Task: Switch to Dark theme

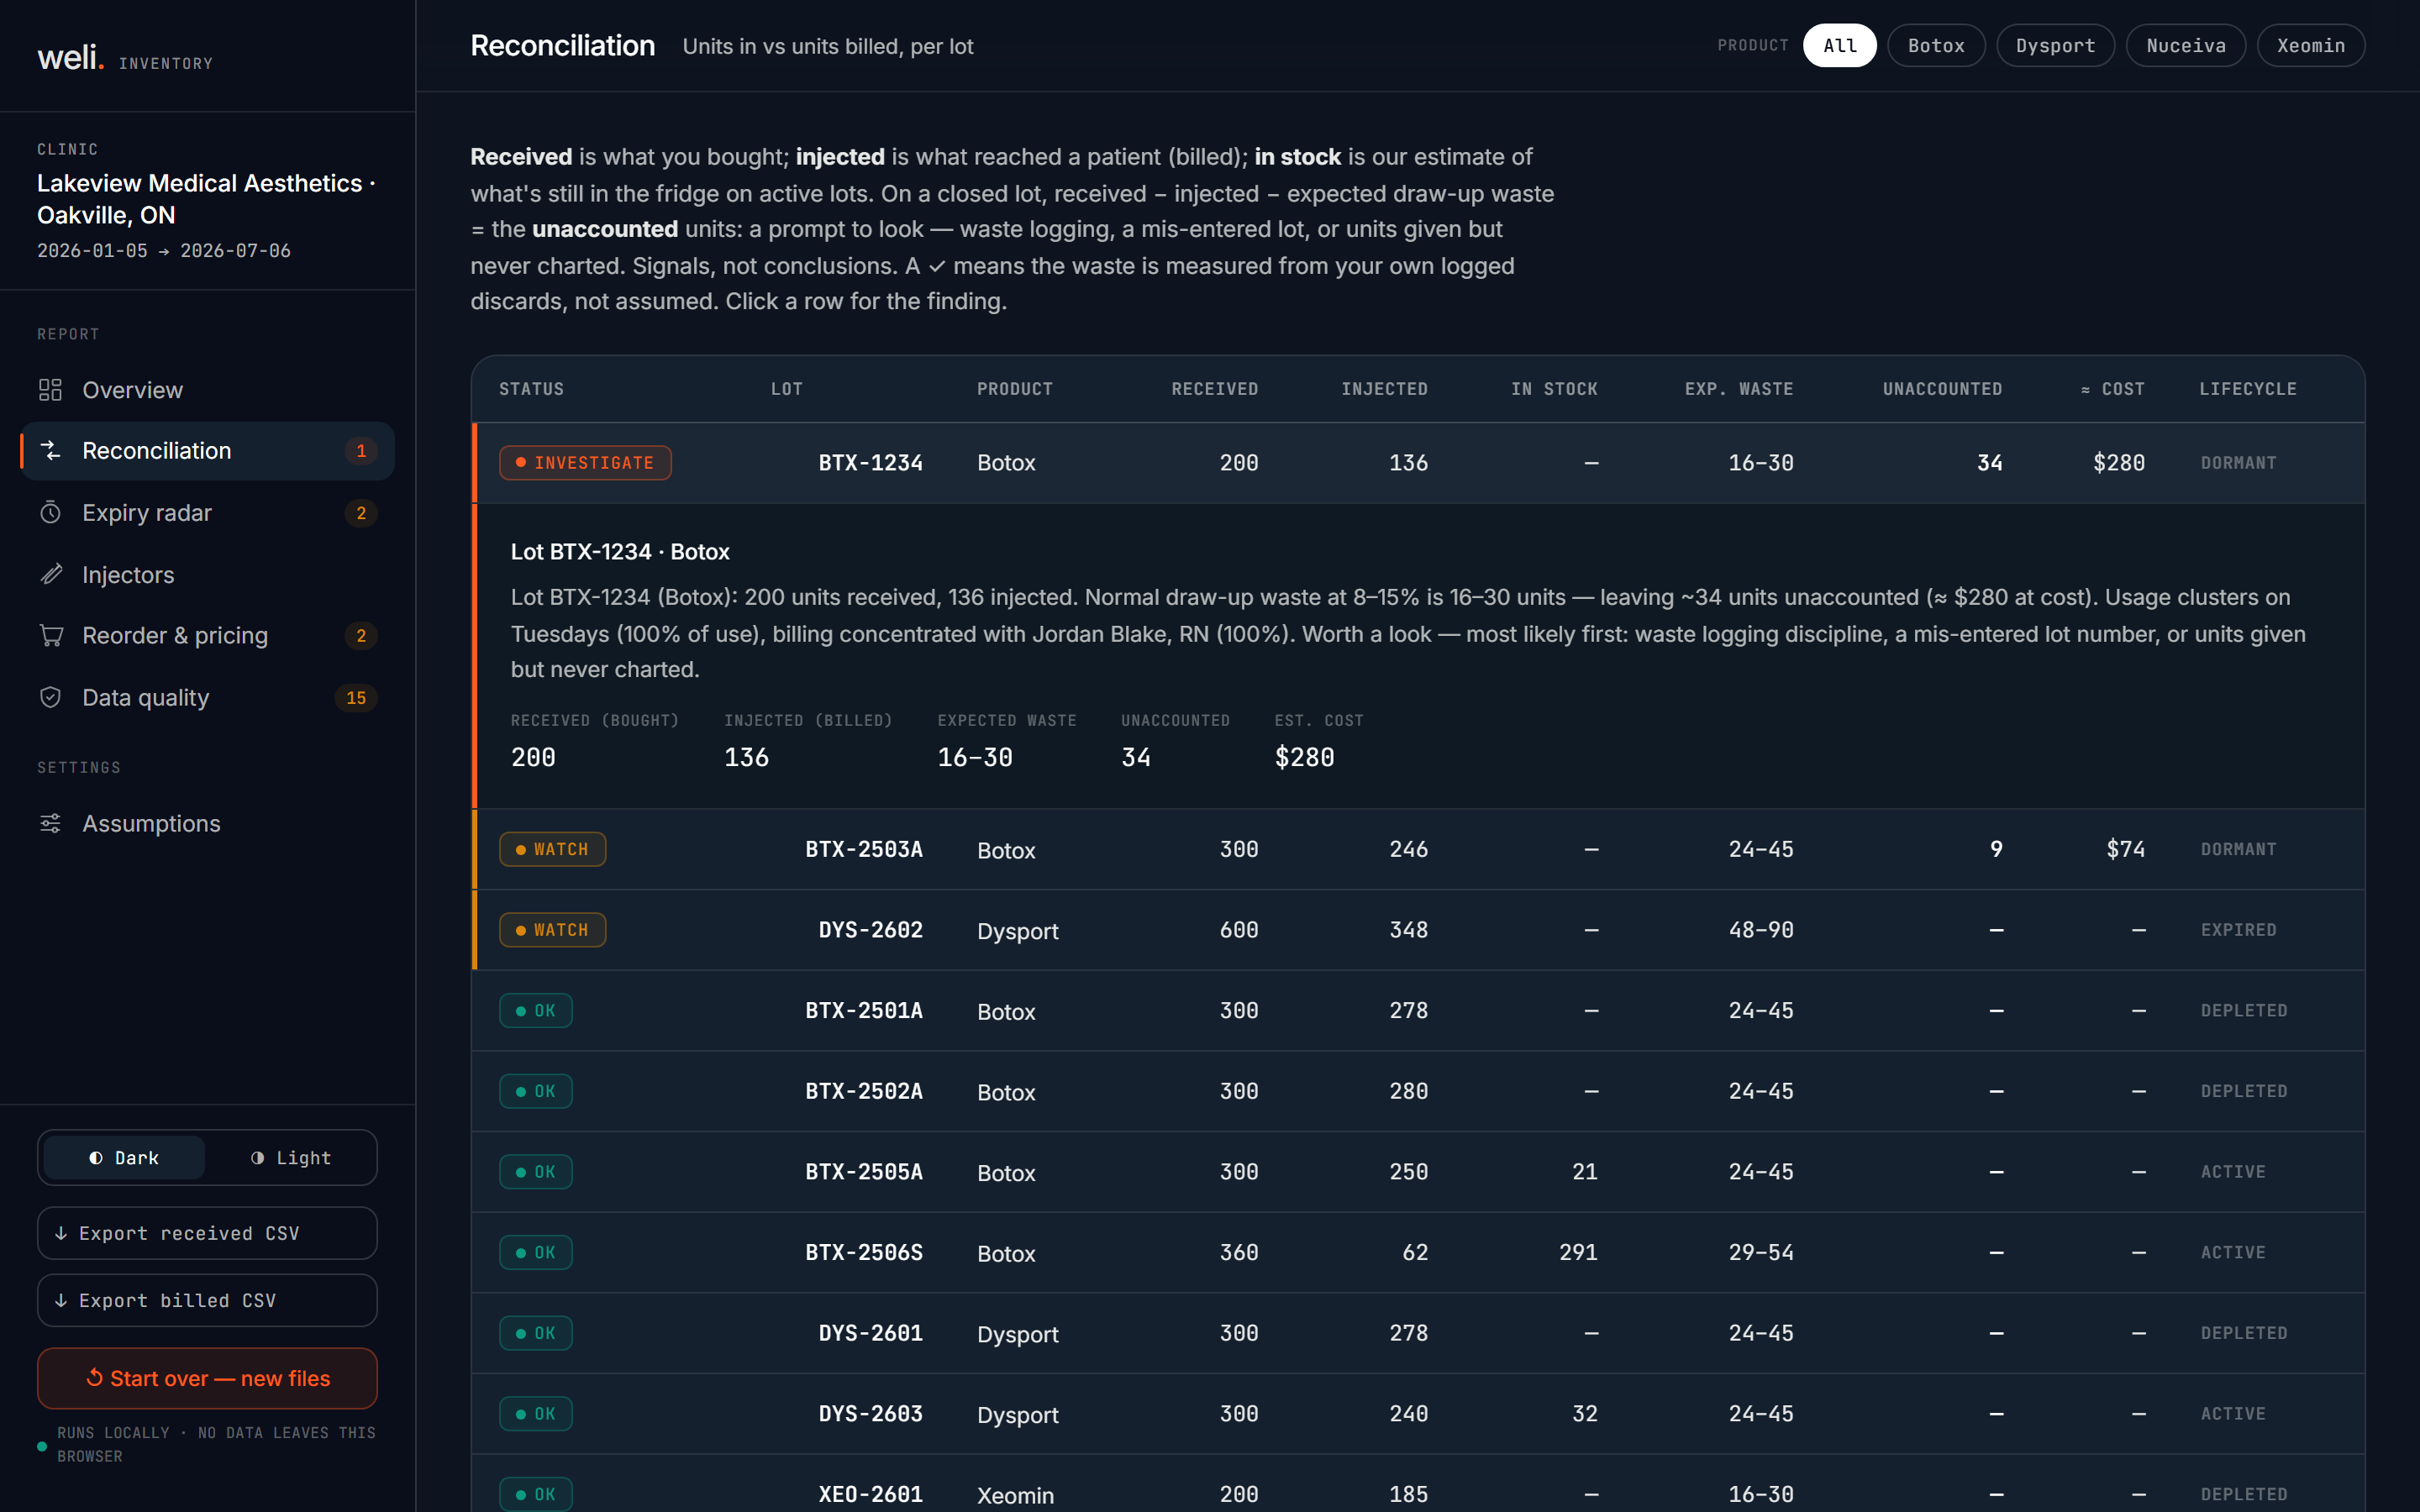Action: [124, 1158]
